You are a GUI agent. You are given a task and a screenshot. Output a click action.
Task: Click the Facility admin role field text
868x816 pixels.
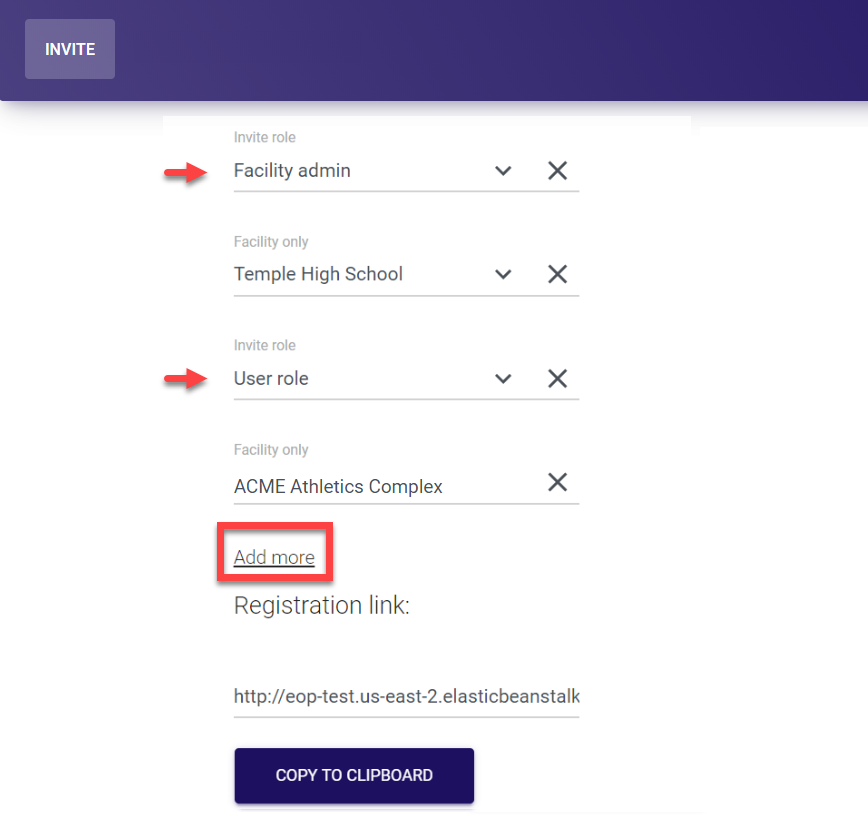tap(292, 171)
